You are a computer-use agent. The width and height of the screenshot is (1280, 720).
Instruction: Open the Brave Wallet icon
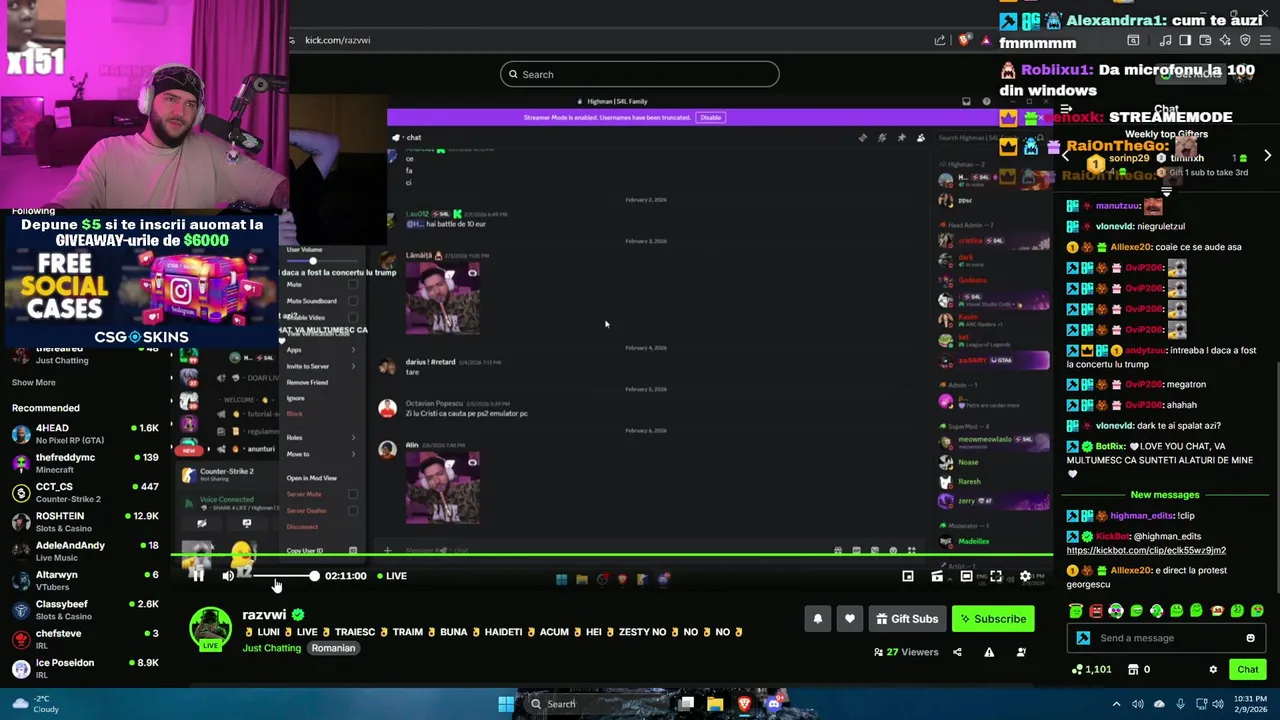[x=1205, y=40]
